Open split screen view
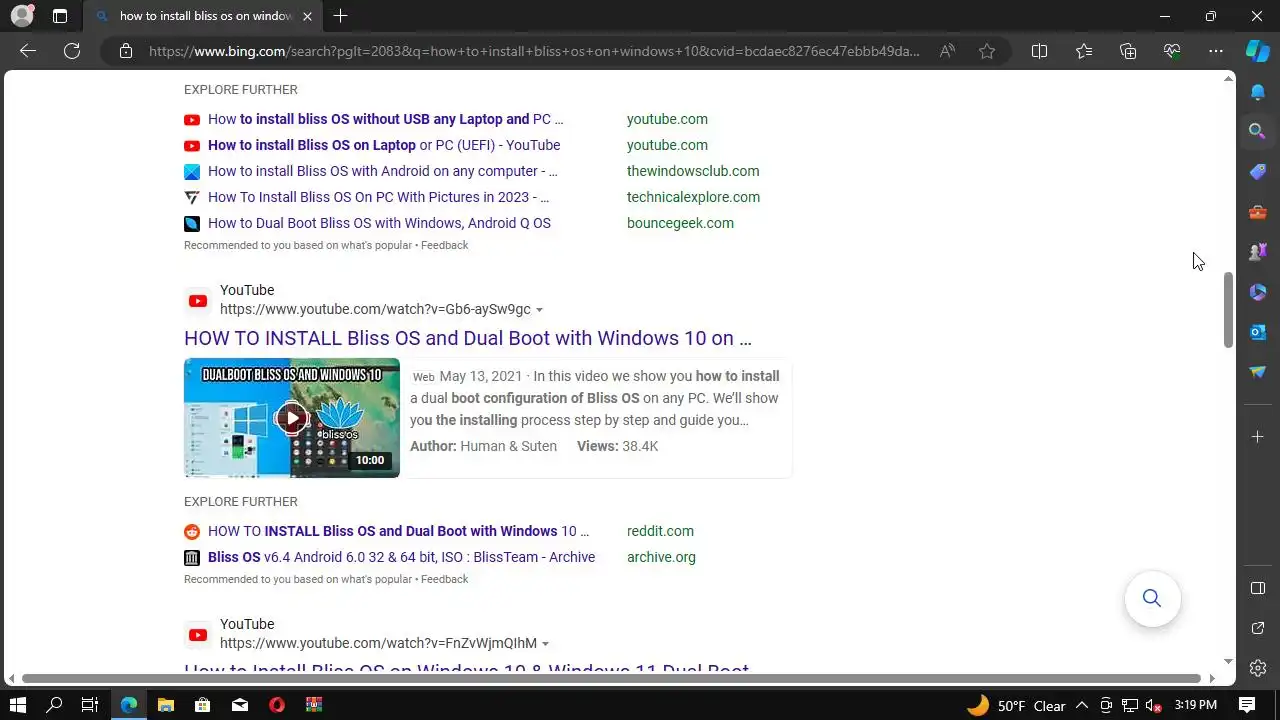The image size is (1280, 720). pos(1039,51)
